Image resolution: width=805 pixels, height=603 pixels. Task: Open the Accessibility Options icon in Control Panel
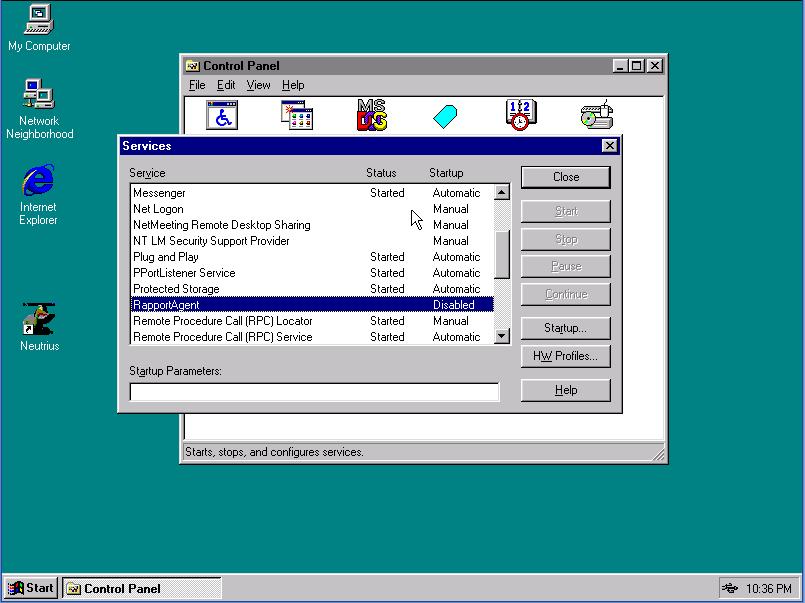tap(222, 115)
